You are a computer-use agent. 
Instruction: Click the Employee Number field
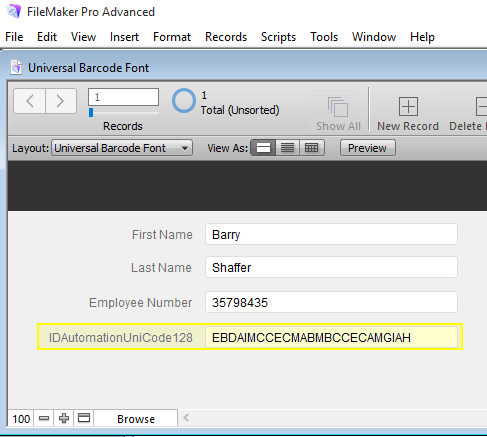point(331,302)
